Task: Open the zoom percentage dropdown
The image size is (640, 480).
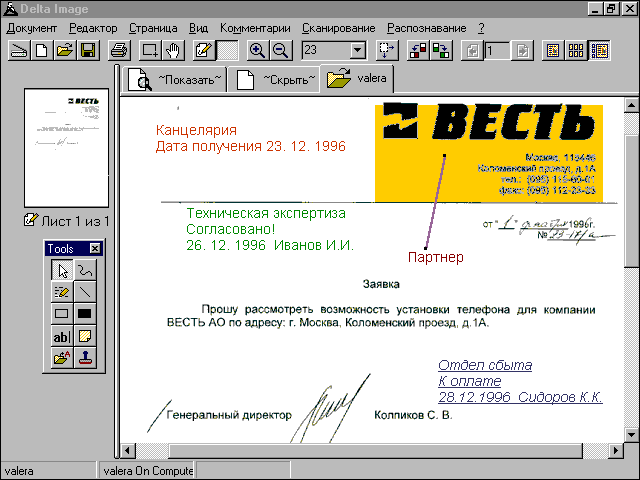Action: [x=357, y=51]
